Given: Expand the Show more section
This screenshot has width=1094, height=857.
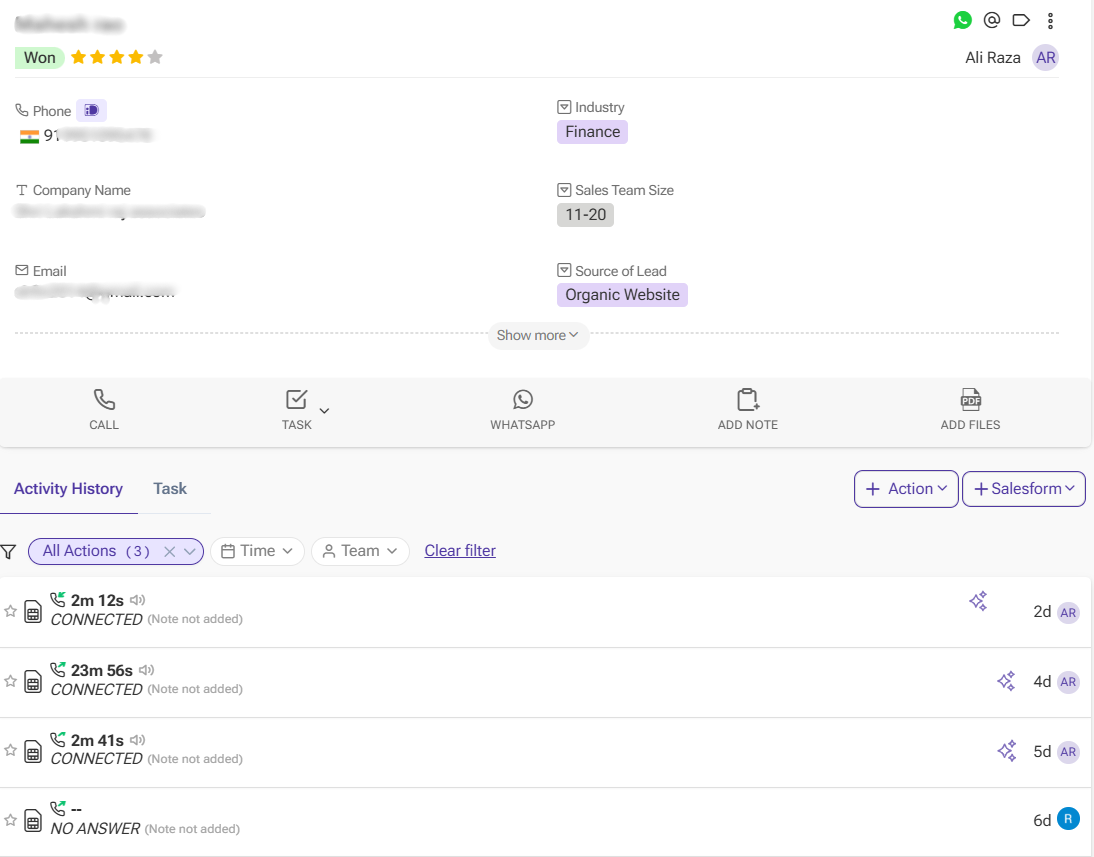Looking at the screenshot, I should coord(538,336).
